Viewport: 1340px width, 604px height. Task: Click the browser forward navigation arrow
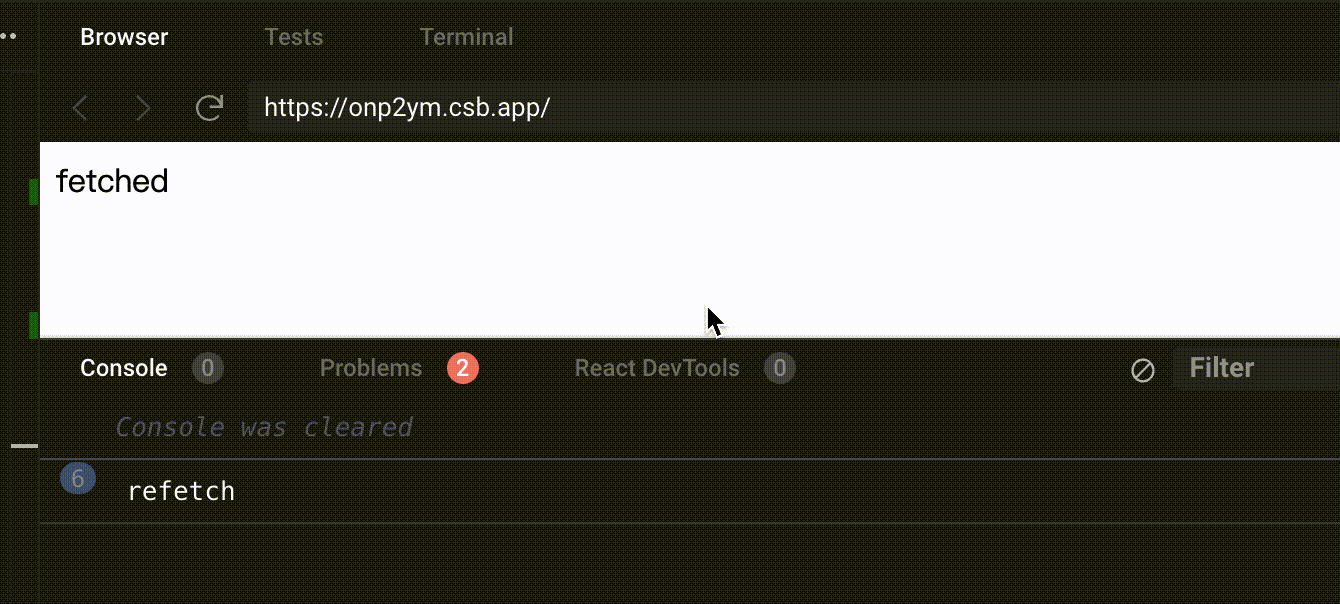[143, 107]
